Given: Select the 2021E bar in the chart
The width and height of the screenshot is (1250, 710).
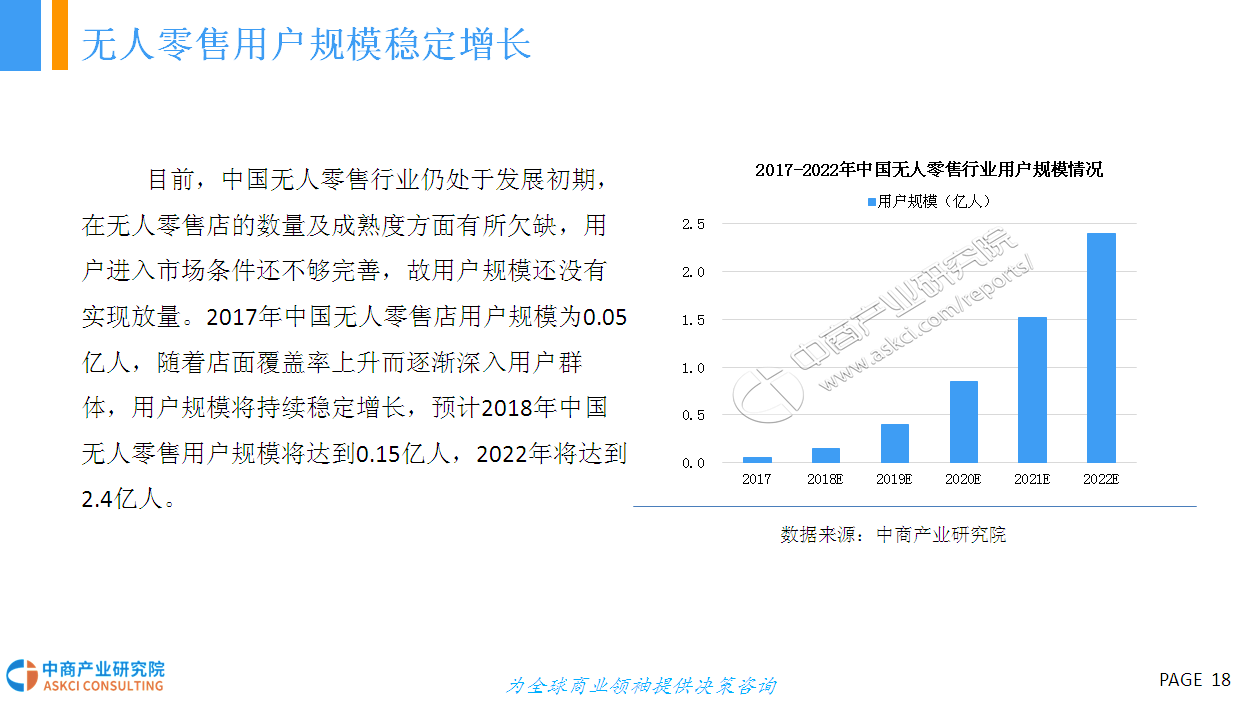Looking at the screenshot, I should coord(1032,389).
